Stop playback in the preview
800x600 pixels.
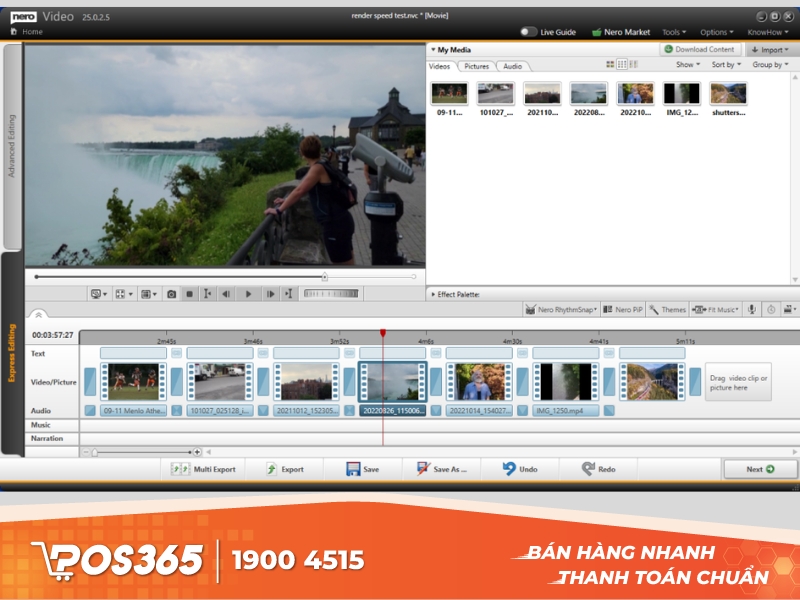click(x=189, y=294)
